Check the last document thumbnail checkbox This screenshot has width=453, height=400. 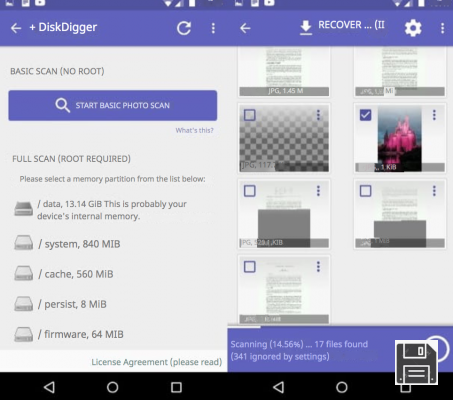click(250, 267)
